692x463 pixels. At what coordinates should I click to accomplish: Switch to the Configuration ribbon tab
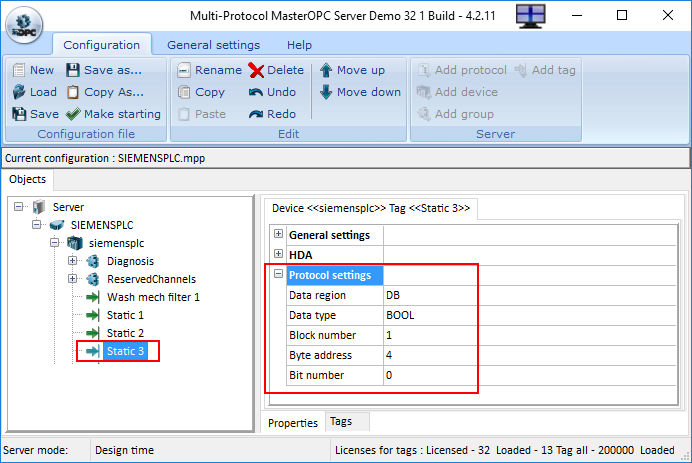102,45
